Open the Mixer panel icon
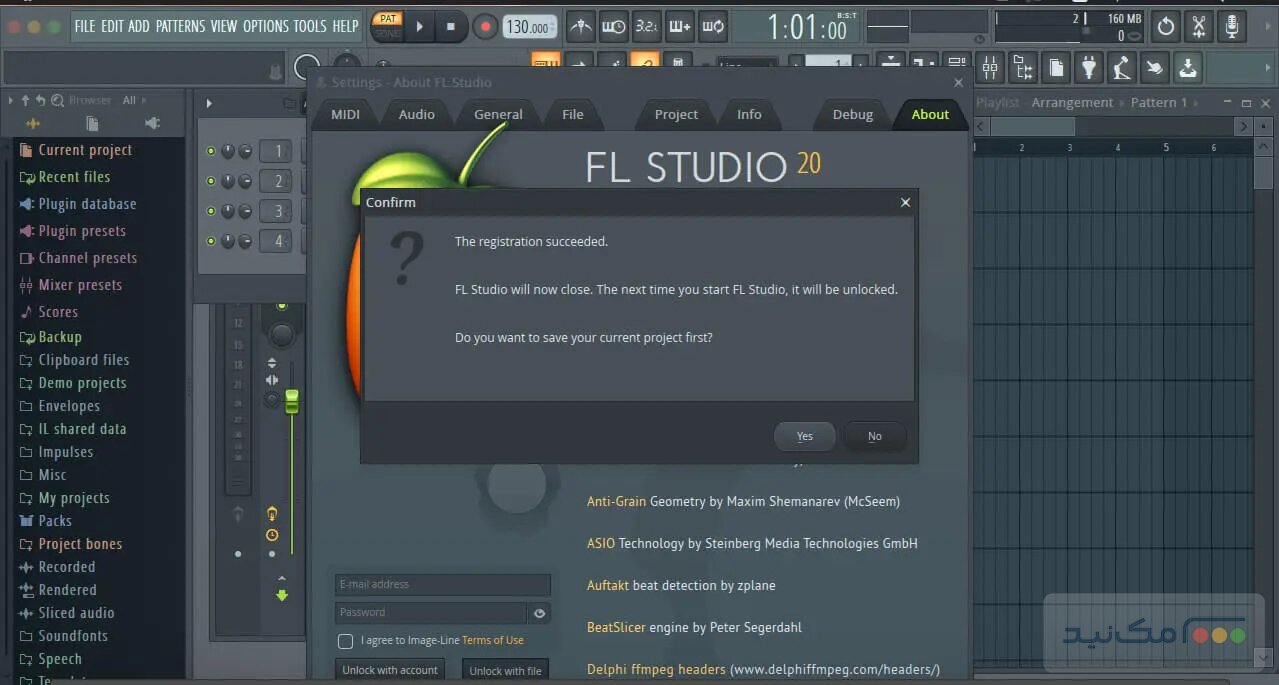This screenshot has height=685, width=1279. (990, 67)
